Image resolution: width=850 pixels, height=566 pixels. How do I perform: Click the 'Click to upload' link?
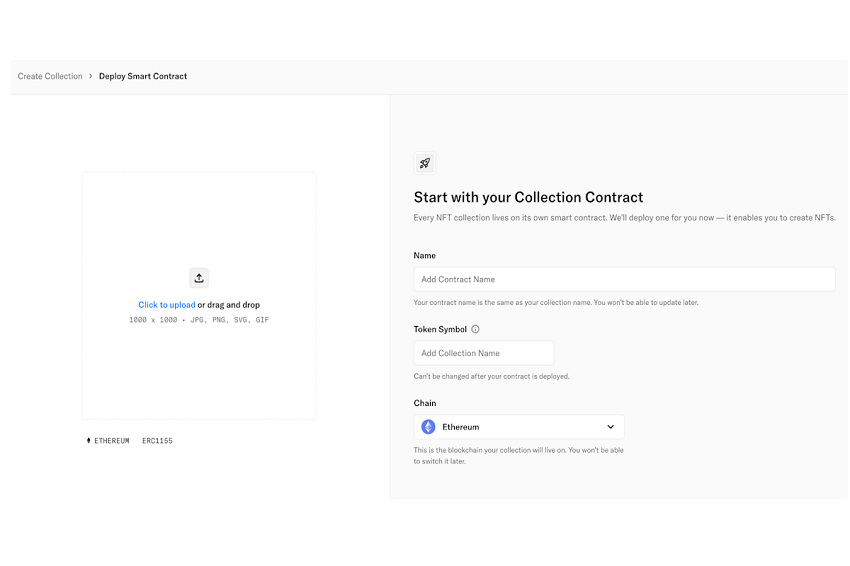click(x=166, y=305)
